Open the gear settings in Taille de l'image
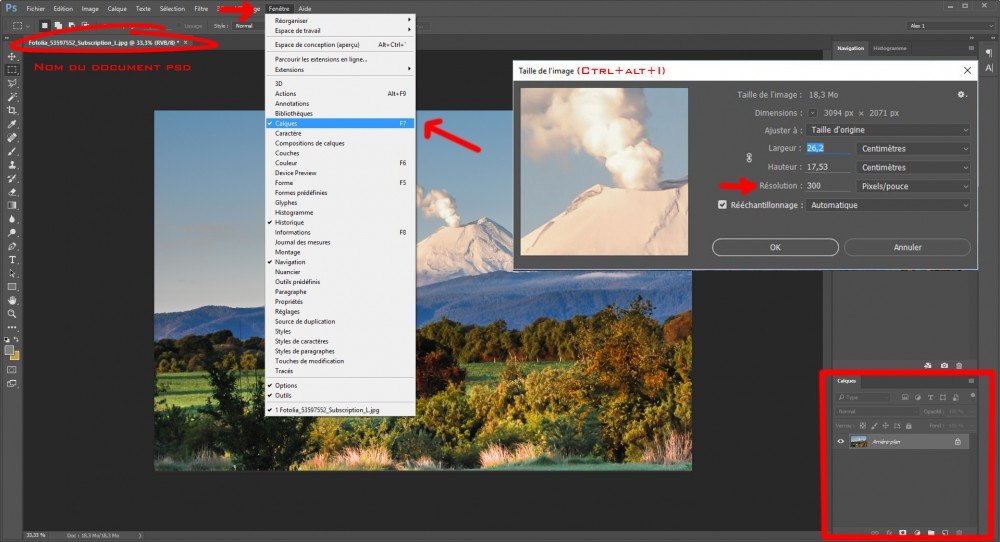 pyautogui.click(x=962, y=94)
